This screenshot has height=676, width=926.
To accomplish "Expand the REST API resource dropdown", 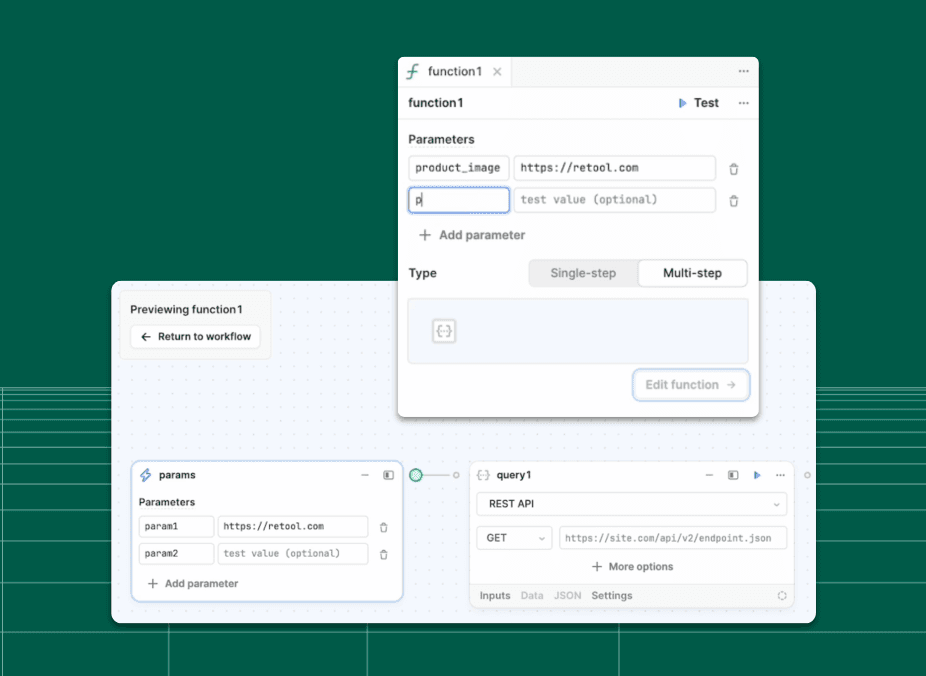I will tap(631, 505).
